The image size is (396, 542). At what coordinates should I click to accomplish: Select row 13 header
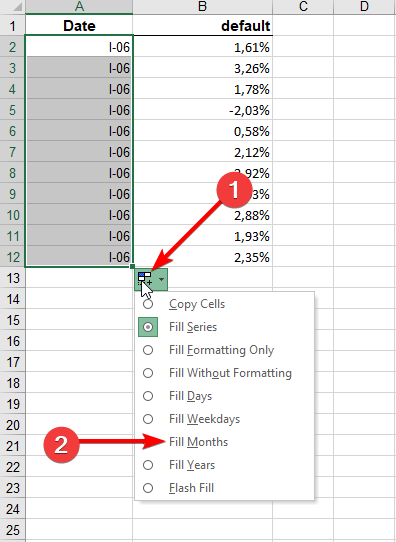(x=12, y=278)
